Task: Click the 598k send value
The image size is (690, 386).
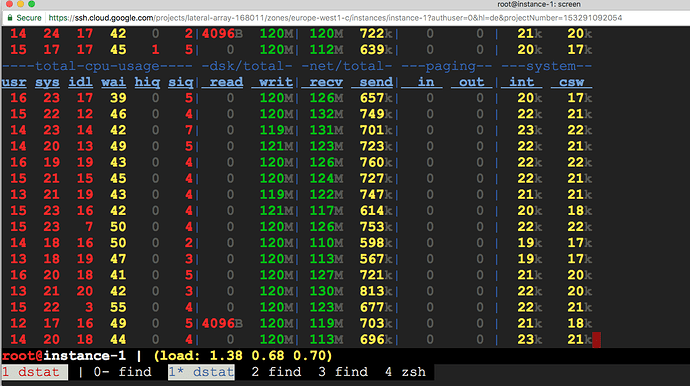Action: pyautogui.click(x=376, y=243)
